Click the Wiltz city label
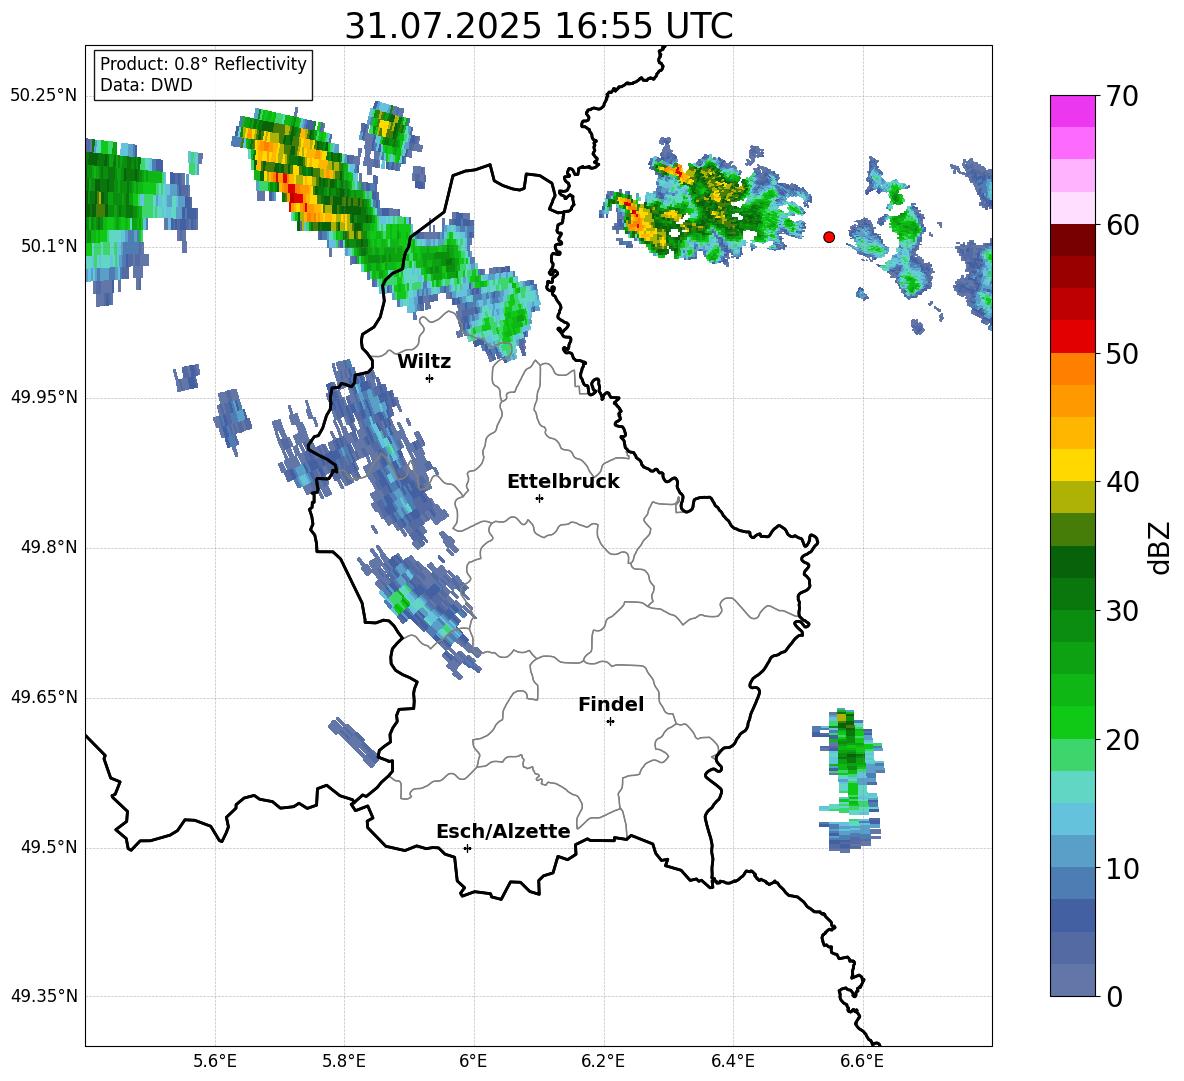This screenshot has height=1081, width=1184. [x=424, y=362]
